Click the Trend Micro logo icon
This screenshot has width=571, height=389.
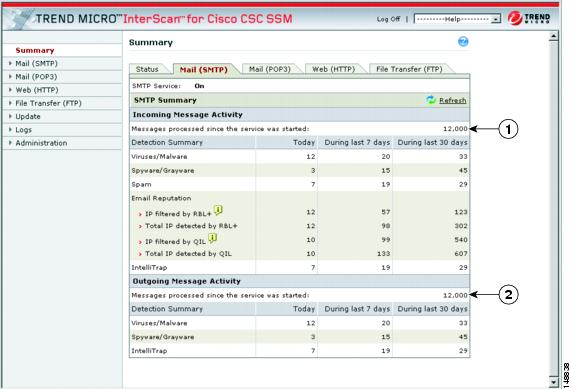515,18
